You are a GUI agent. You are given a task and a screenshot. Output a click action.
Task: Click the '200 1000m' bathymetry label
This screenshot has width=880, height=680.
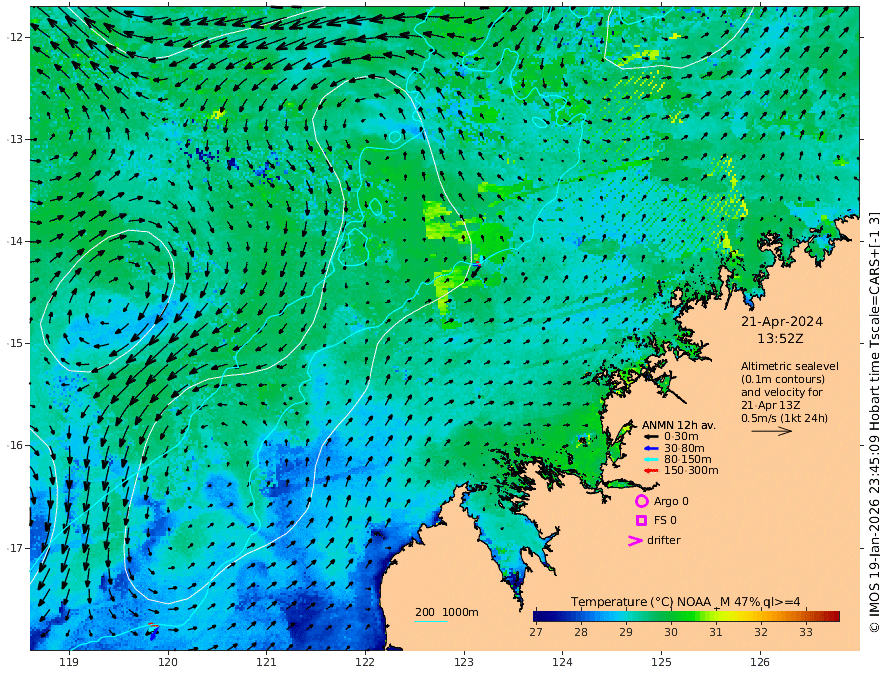click(x=447, y=612)
